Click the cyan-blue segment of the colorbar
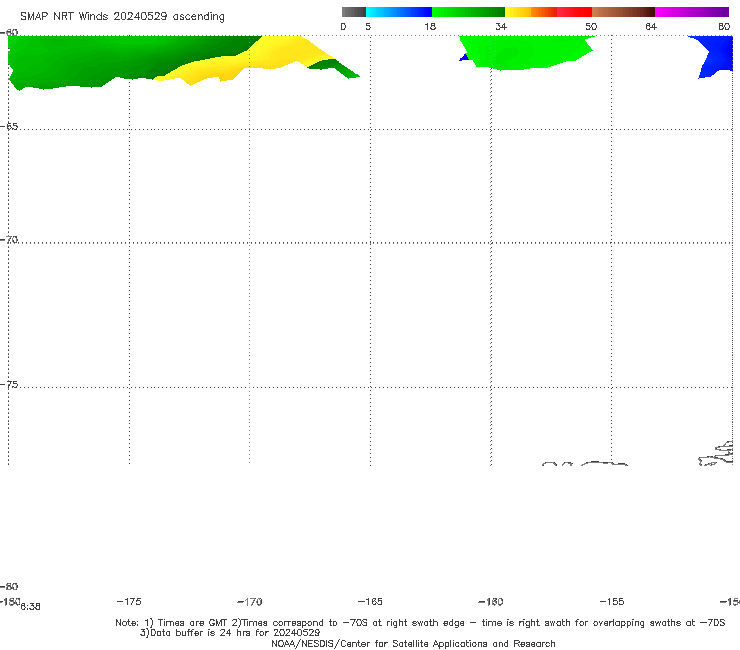740x650 pixels. coord(399,12)
